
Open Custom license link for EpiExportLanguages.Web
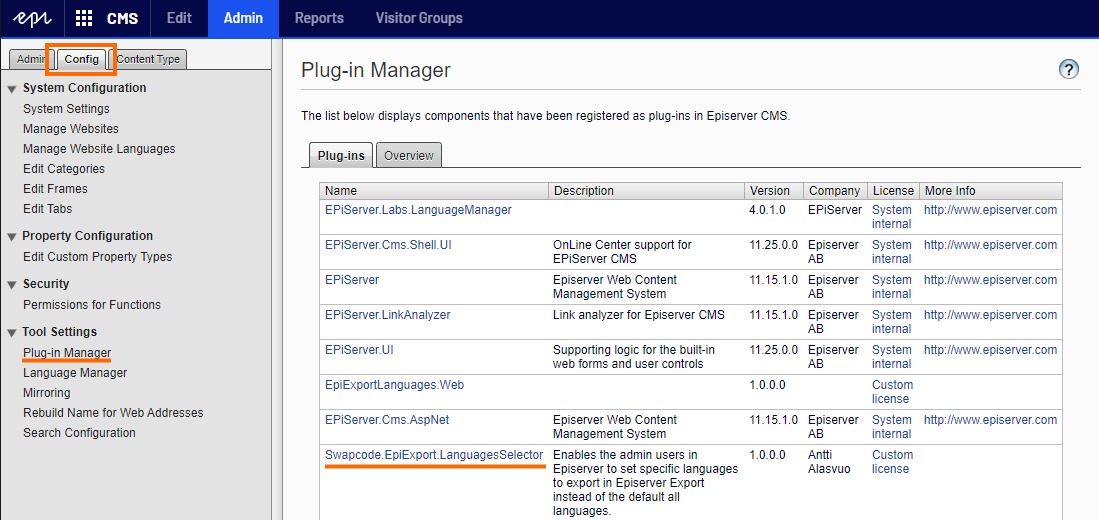892,392
